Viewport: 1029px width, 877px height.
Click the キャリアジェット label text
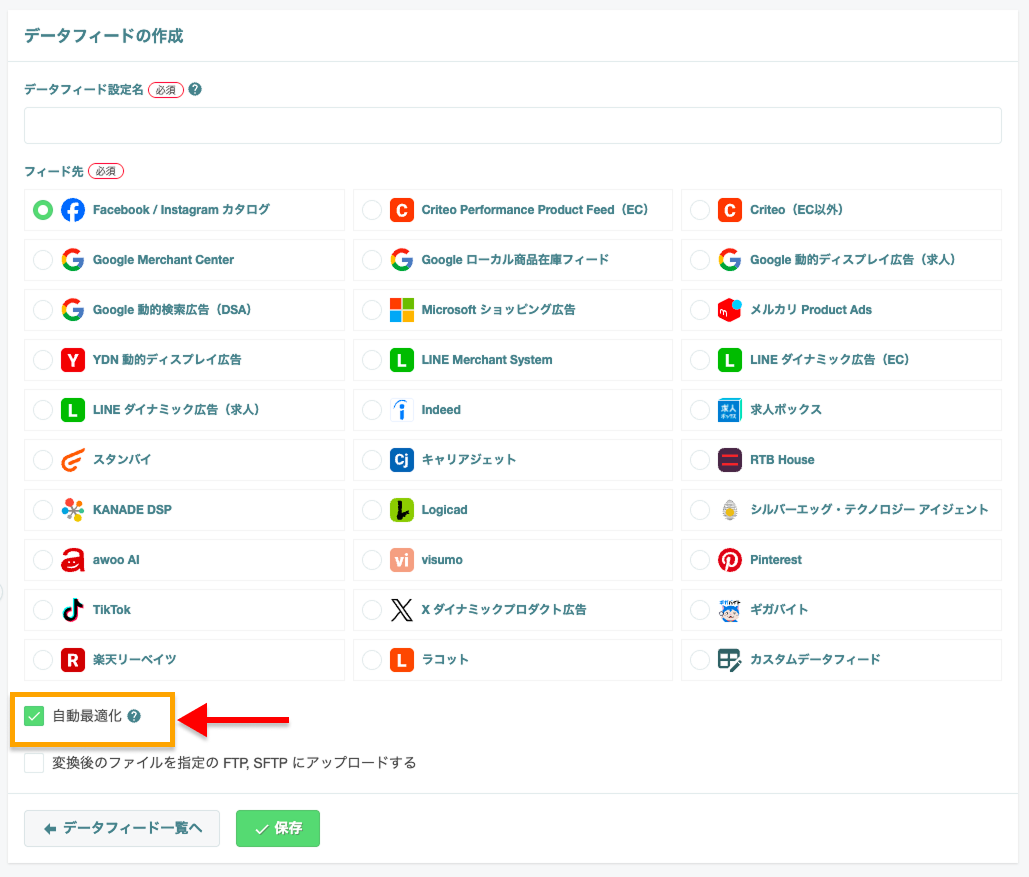point(469,460)
